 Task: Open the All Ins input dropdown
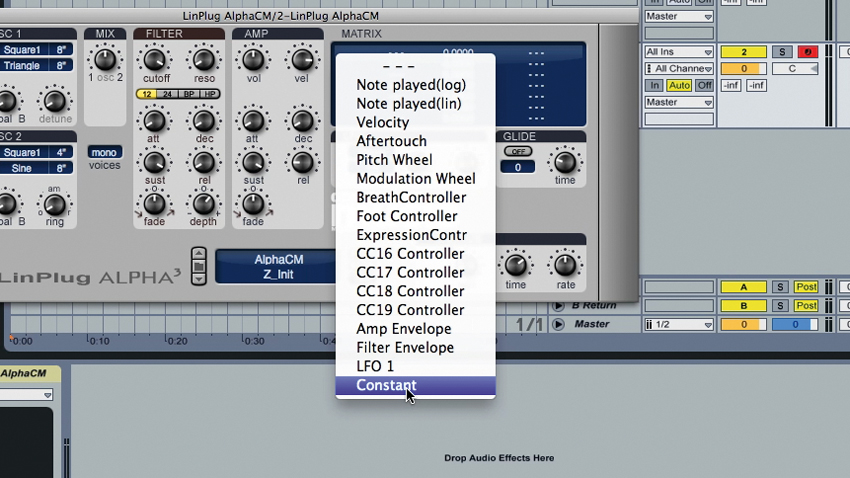679,52
